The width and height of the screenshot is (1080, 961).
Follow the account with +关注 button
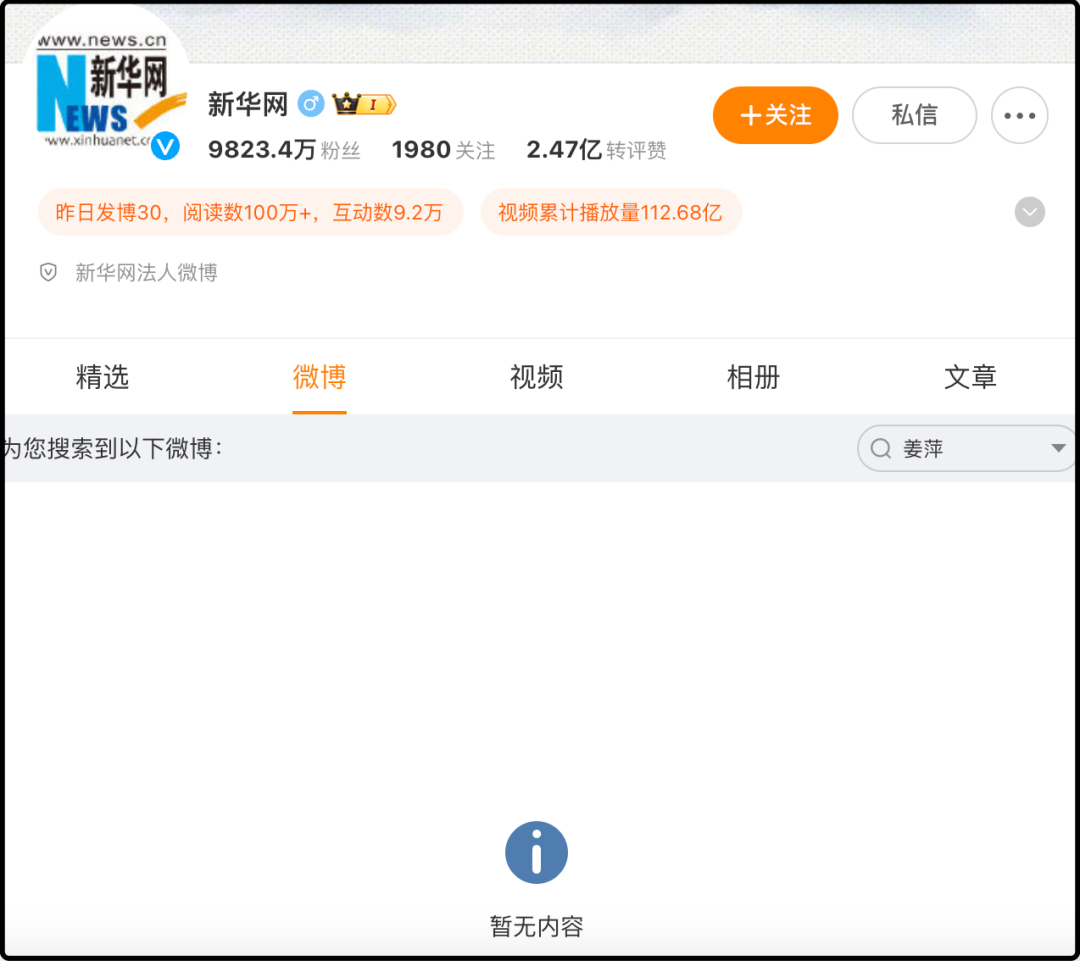pos(775,116)
